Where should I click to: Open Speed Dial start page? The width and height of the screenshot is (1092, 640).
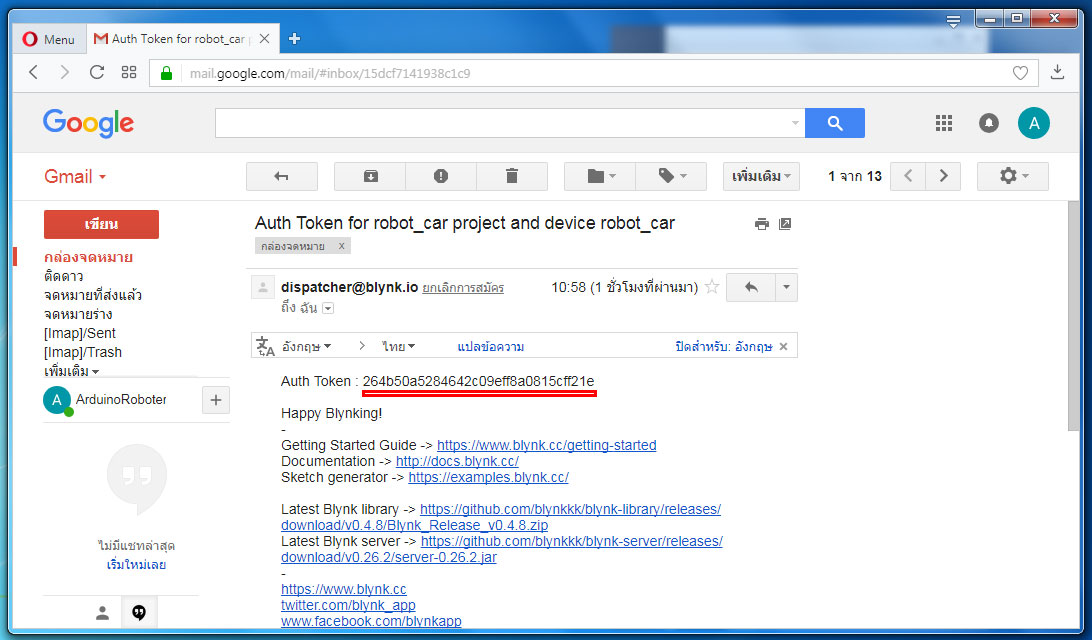click(129, 72)
